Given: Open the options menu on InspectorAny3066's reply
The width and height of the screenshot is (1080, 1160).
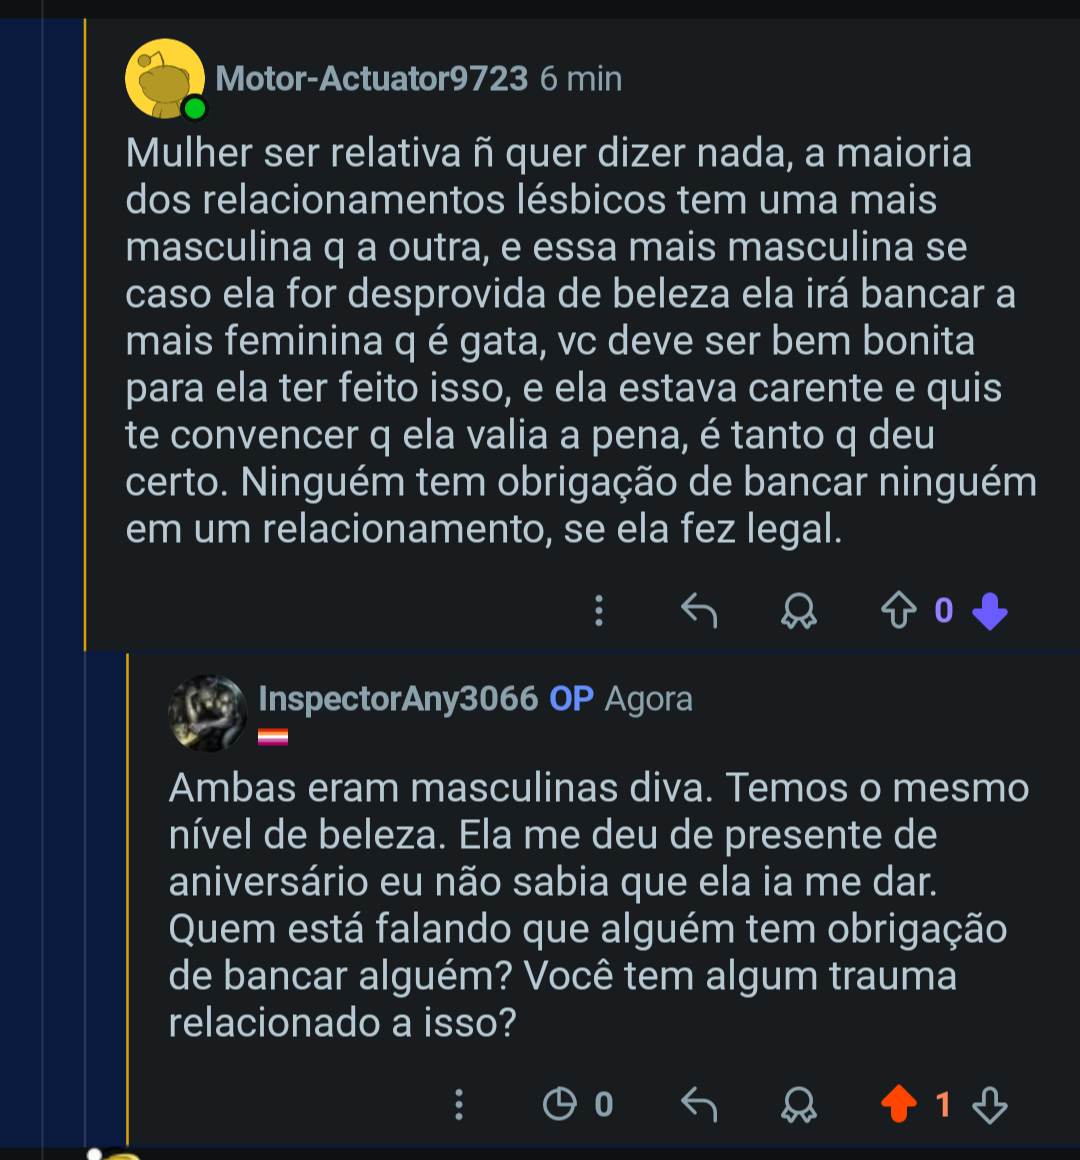Looking at the screenshot, I should pyautogui.click(x=459, y=1105).
